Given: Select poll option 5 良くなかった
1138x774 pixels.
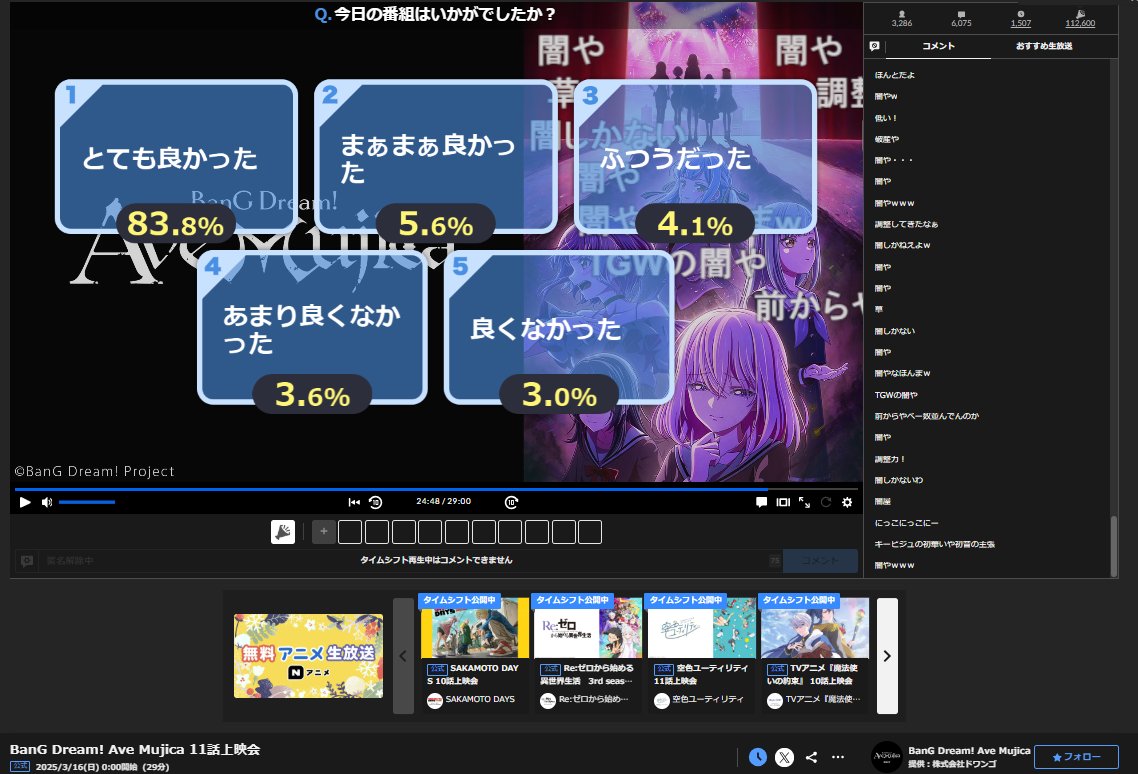Looking at the screenshot, I should (x=559, y=327).
